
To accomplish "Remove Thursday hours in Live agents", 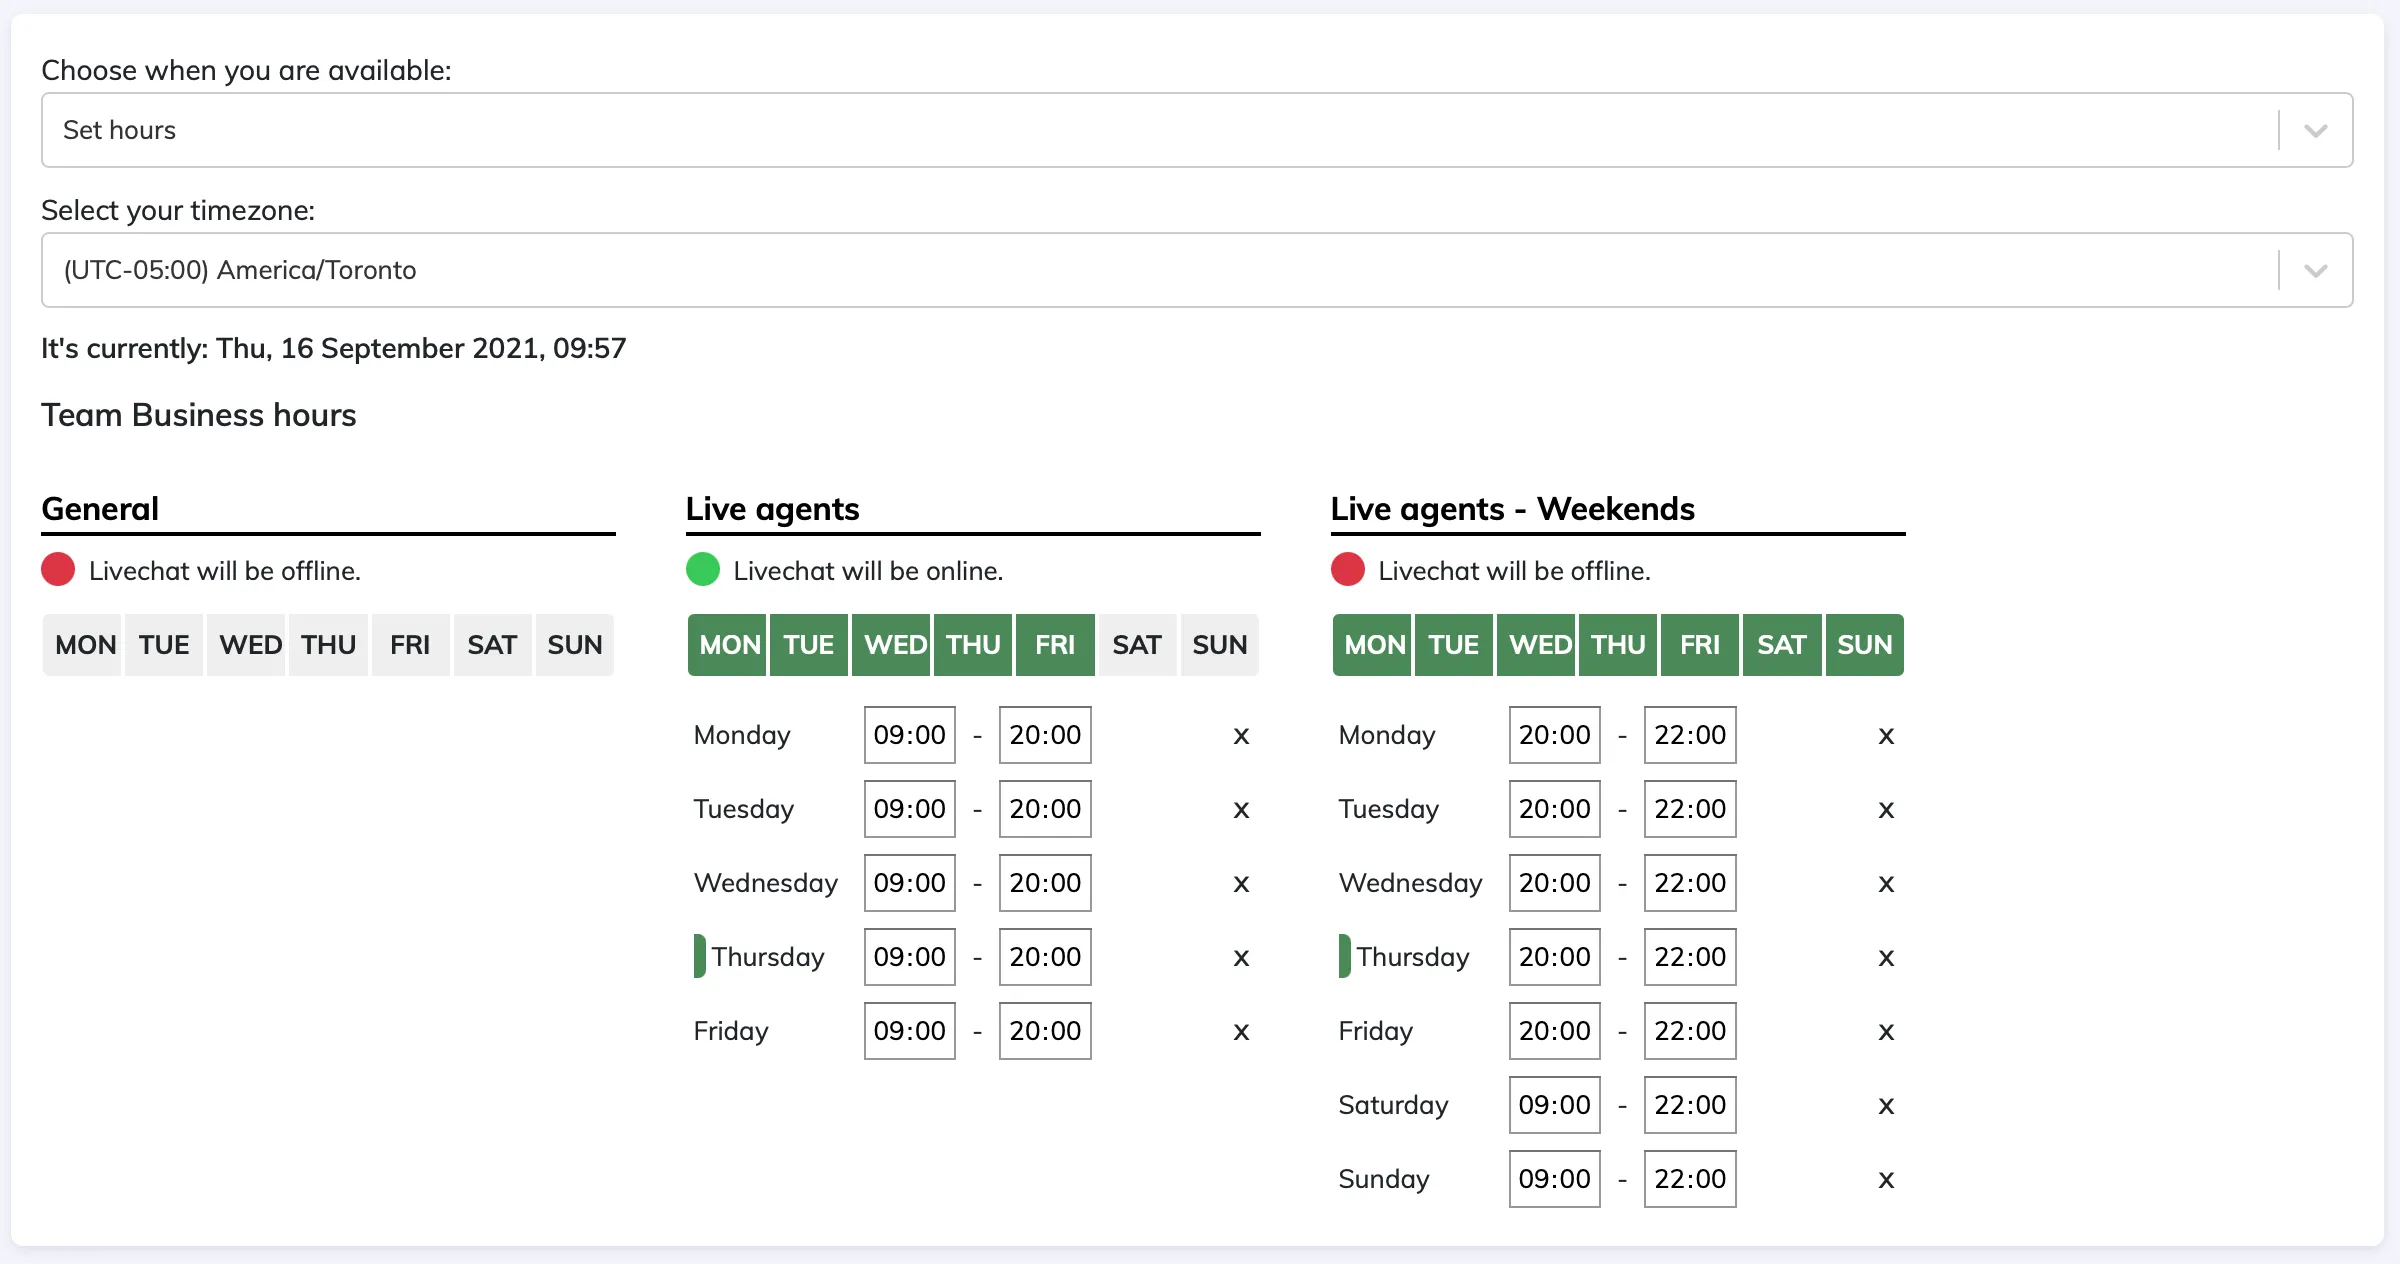I will [x=1241, y=958].
